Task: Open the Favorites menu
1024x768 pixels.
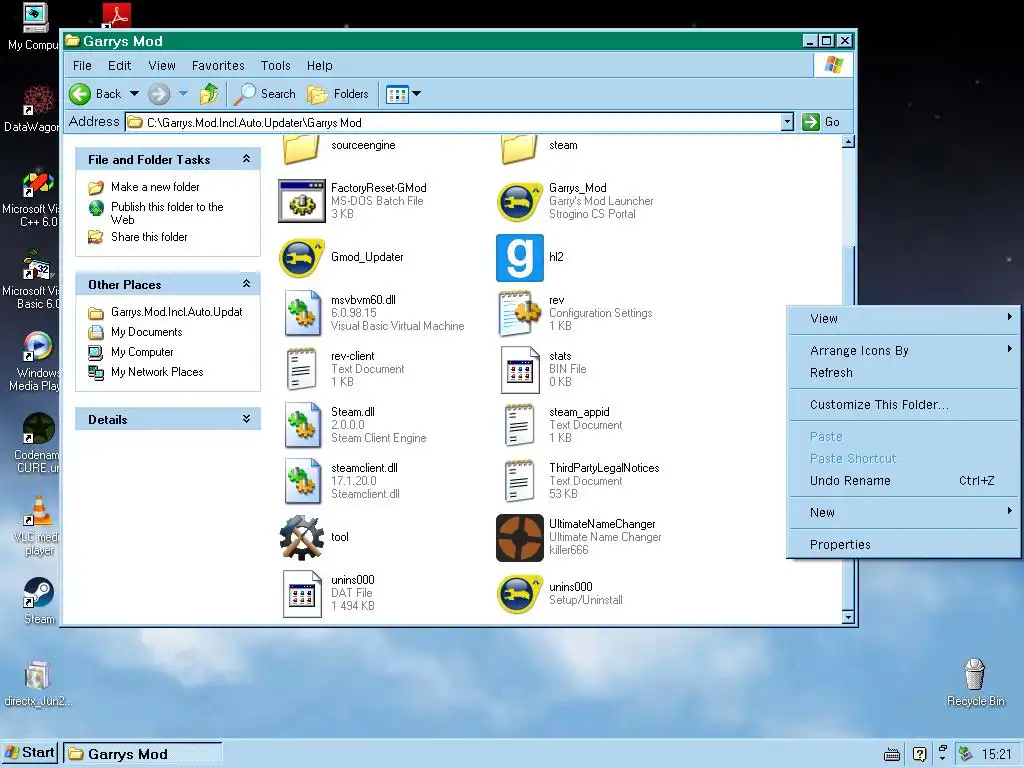Action: point(218,65)
